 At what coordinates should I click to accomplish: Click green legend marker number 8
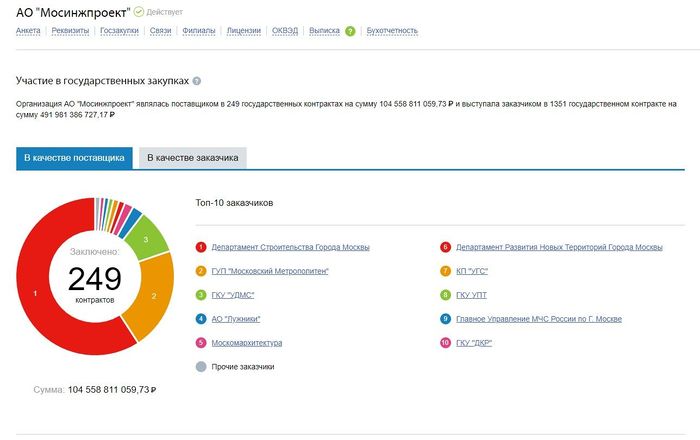(x=446, y=295)
